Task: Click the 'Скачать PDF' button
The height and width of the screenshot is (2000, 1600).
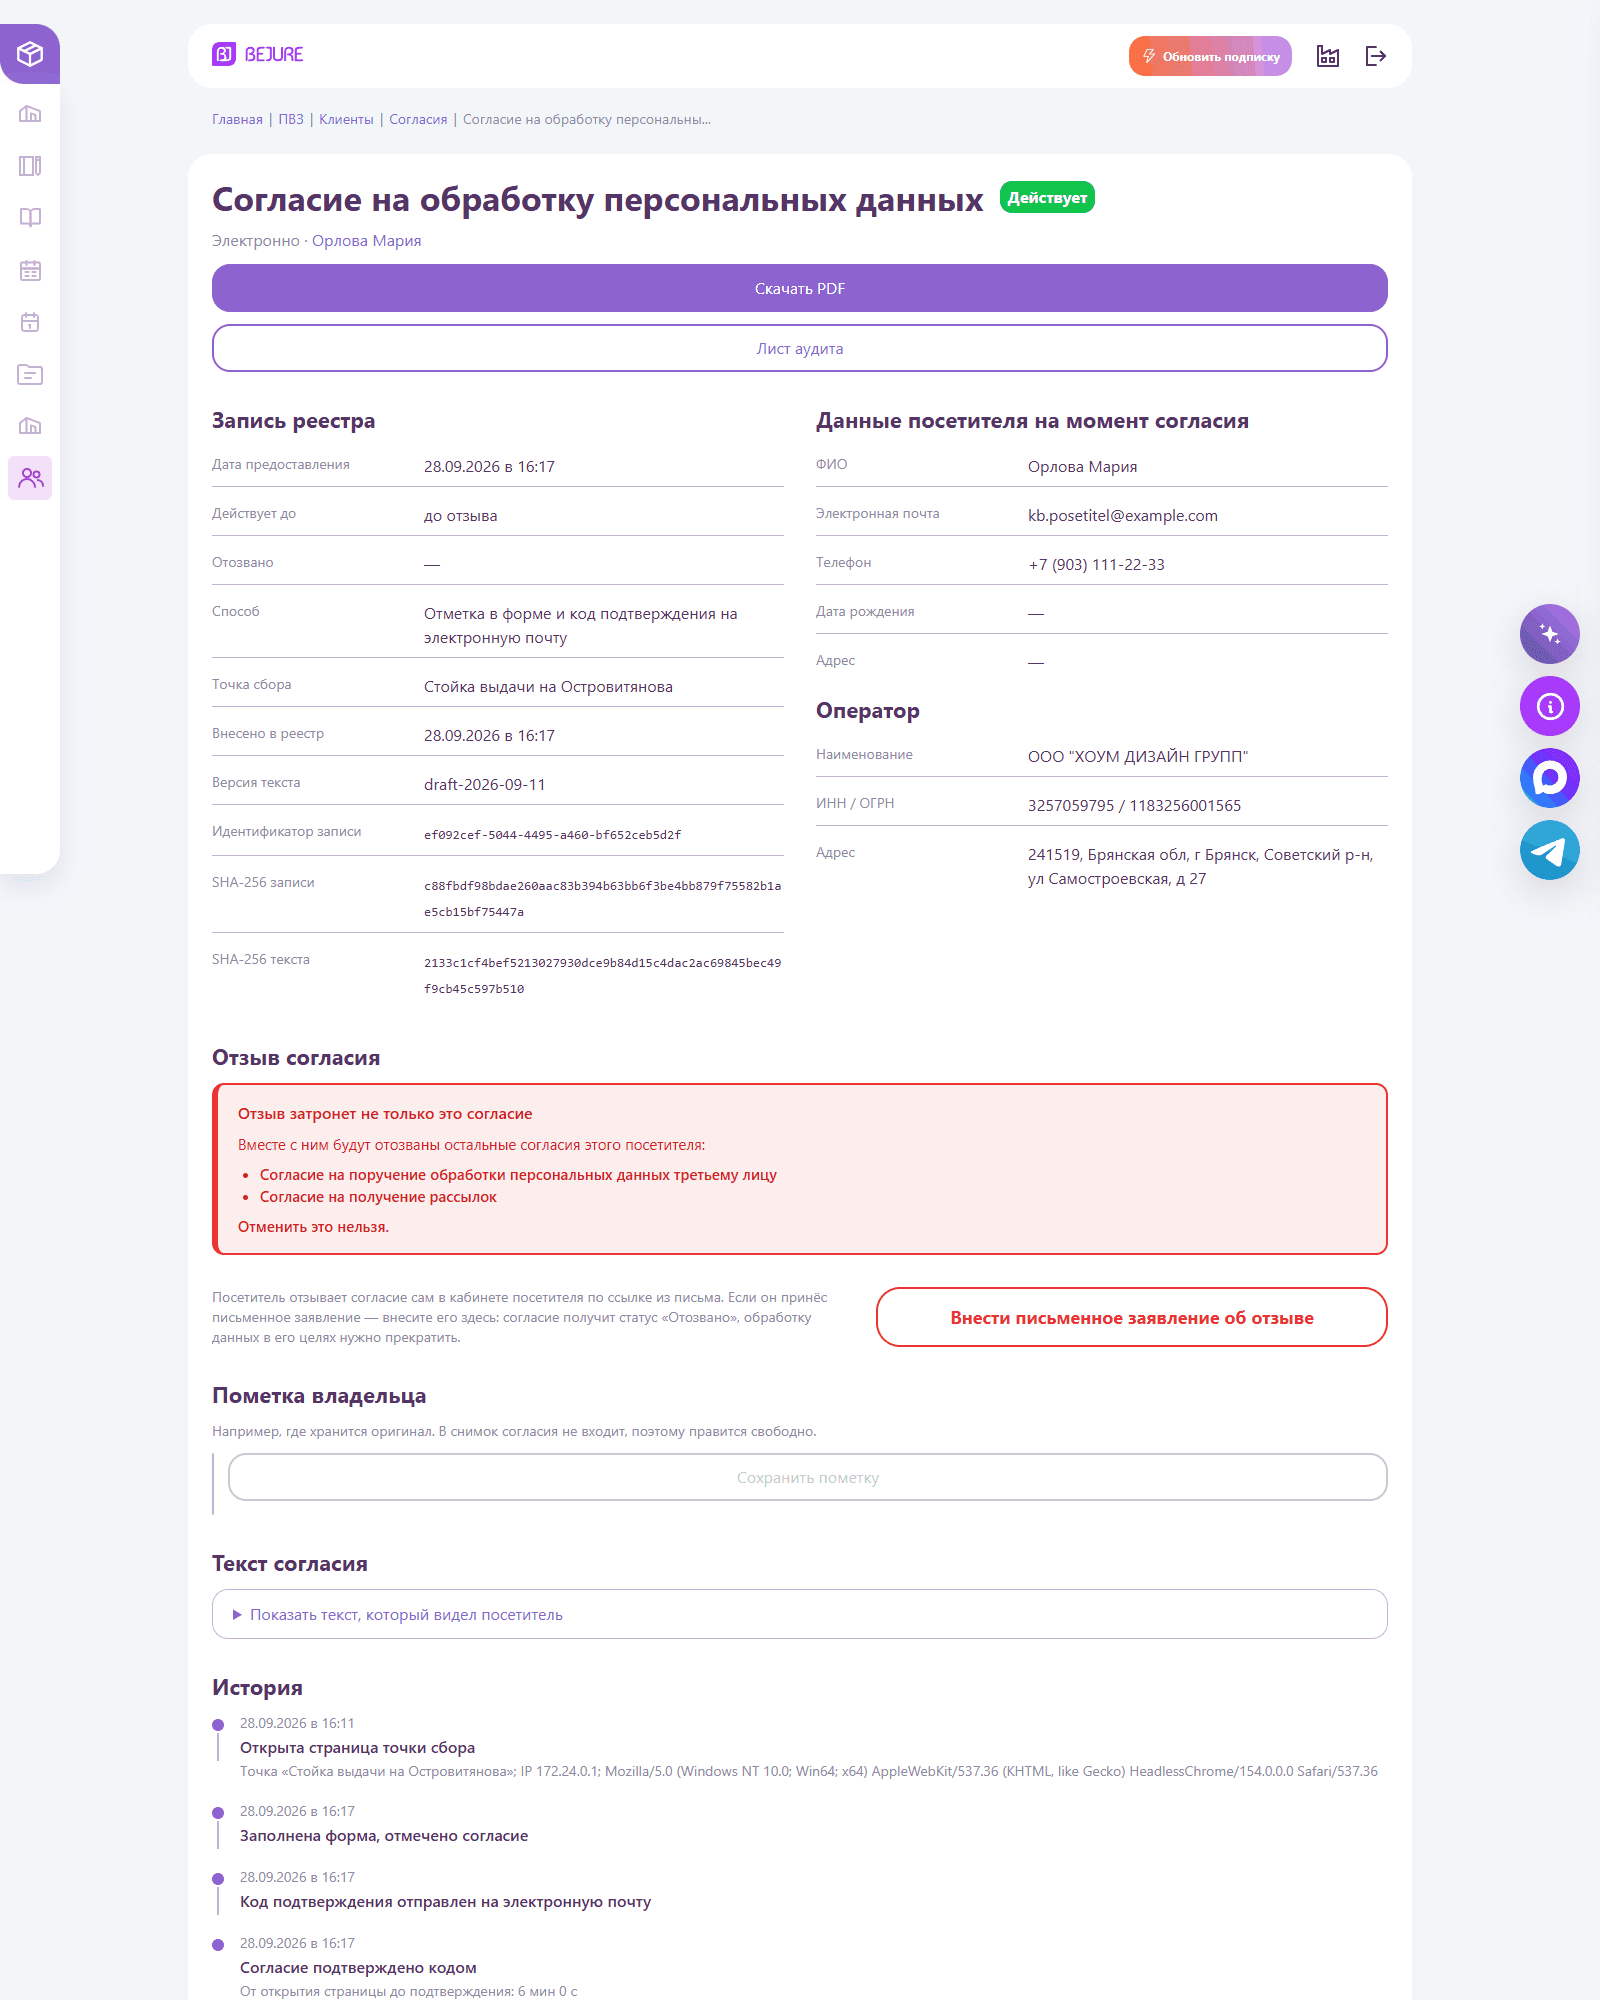Action: (x=800, y=288)
